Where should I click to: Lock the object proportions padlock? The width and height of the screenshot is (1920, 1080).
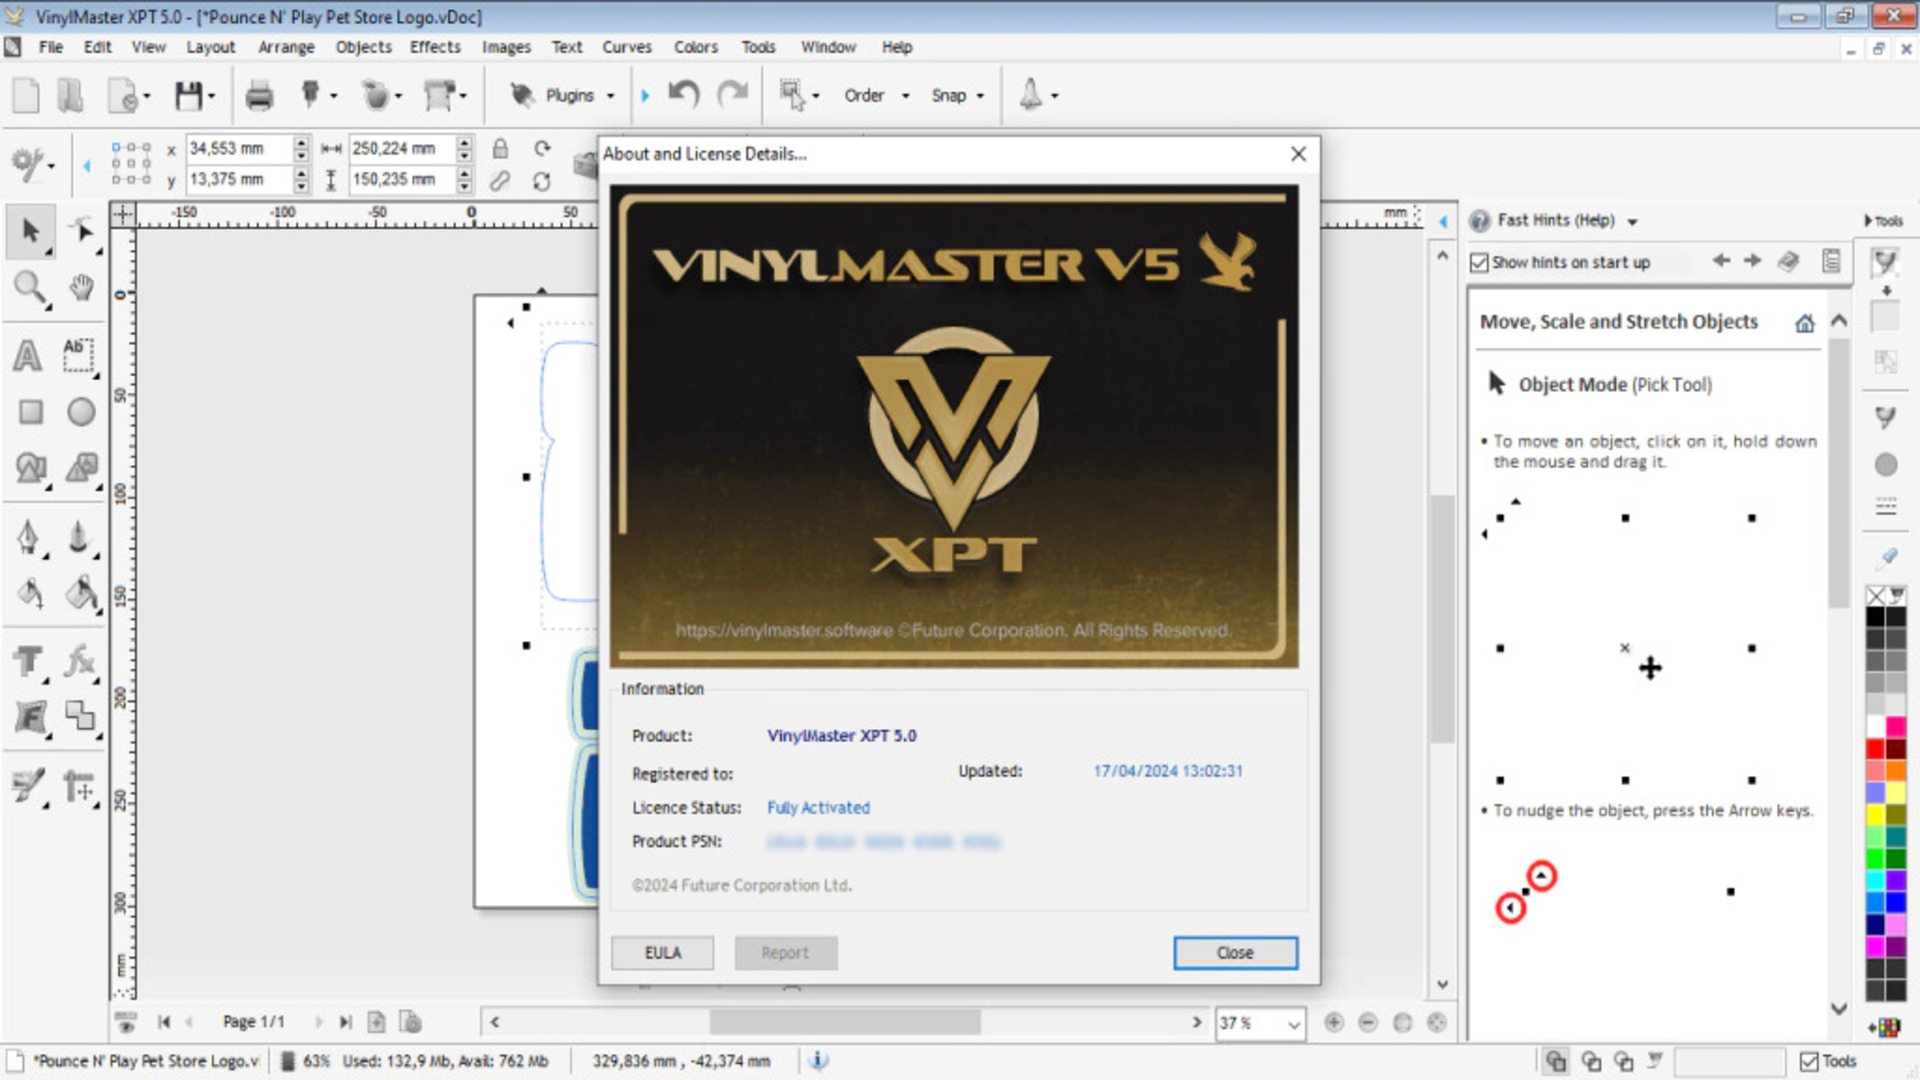coord(500,149)
